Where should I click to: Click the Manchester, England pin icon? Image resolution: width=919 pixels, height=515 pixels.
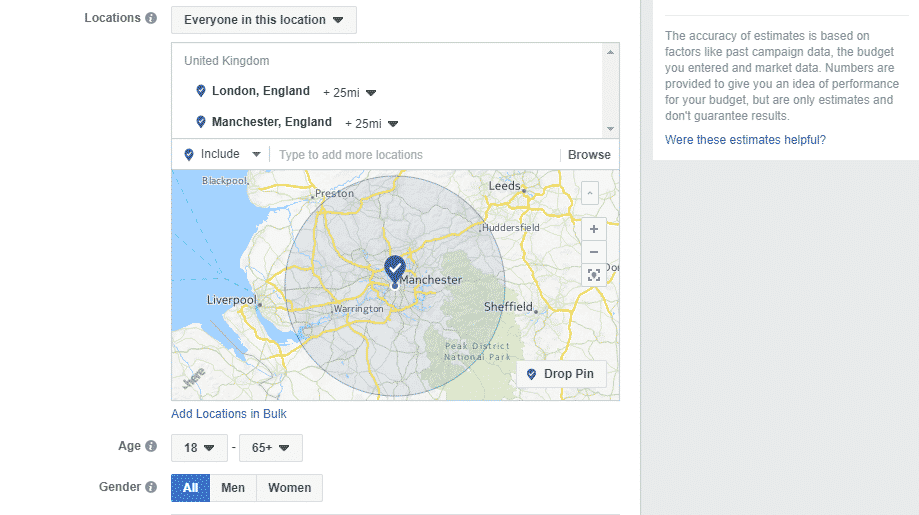200,122
